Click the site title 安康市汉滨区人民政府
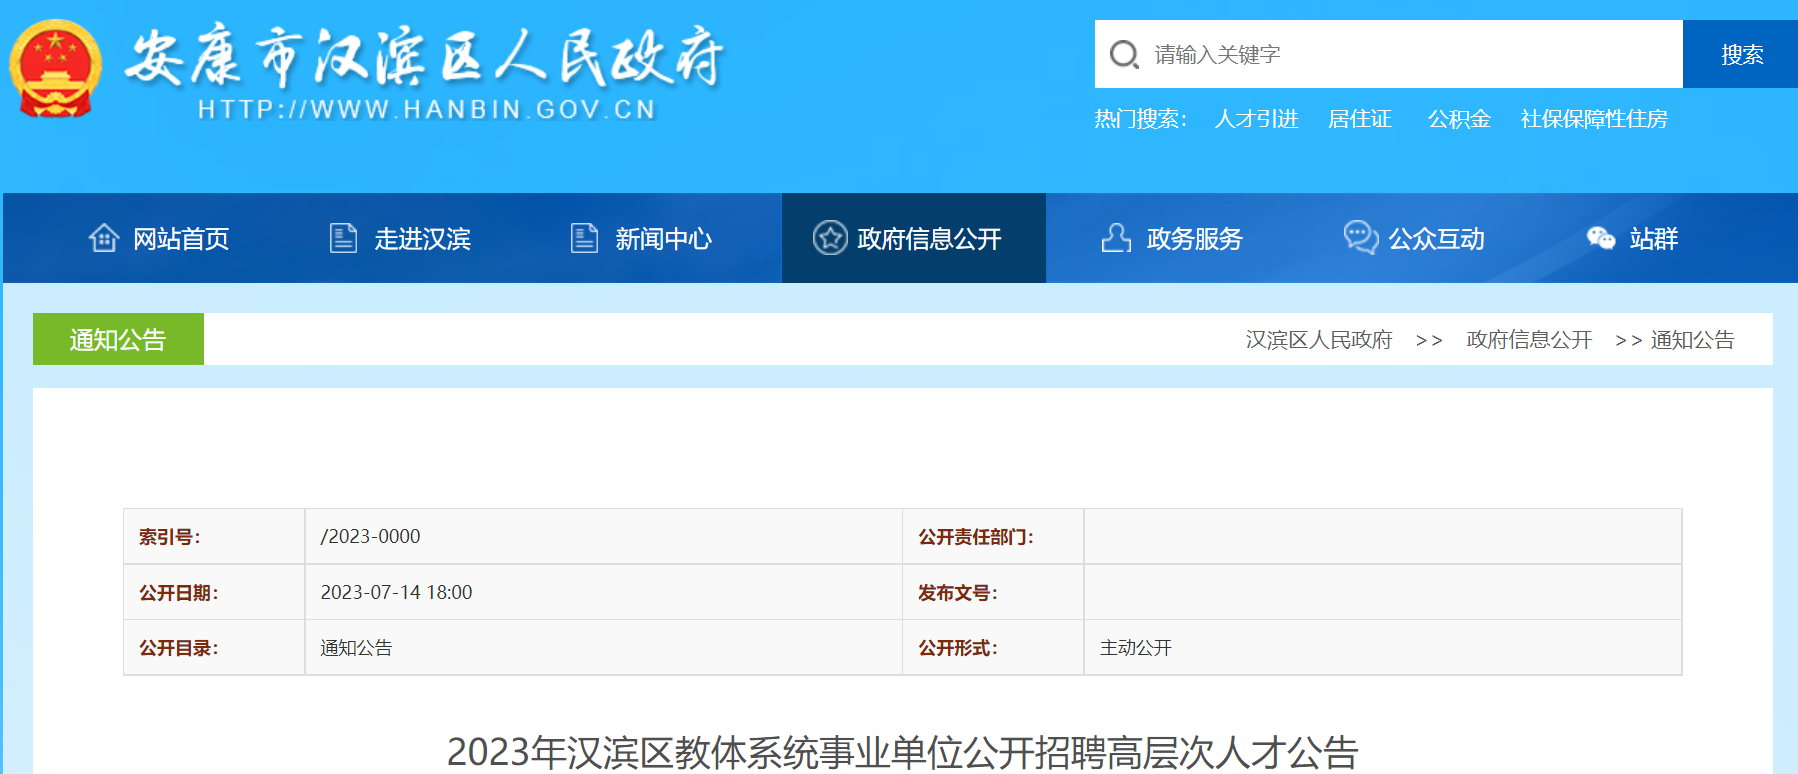 (x=424, y=57)
